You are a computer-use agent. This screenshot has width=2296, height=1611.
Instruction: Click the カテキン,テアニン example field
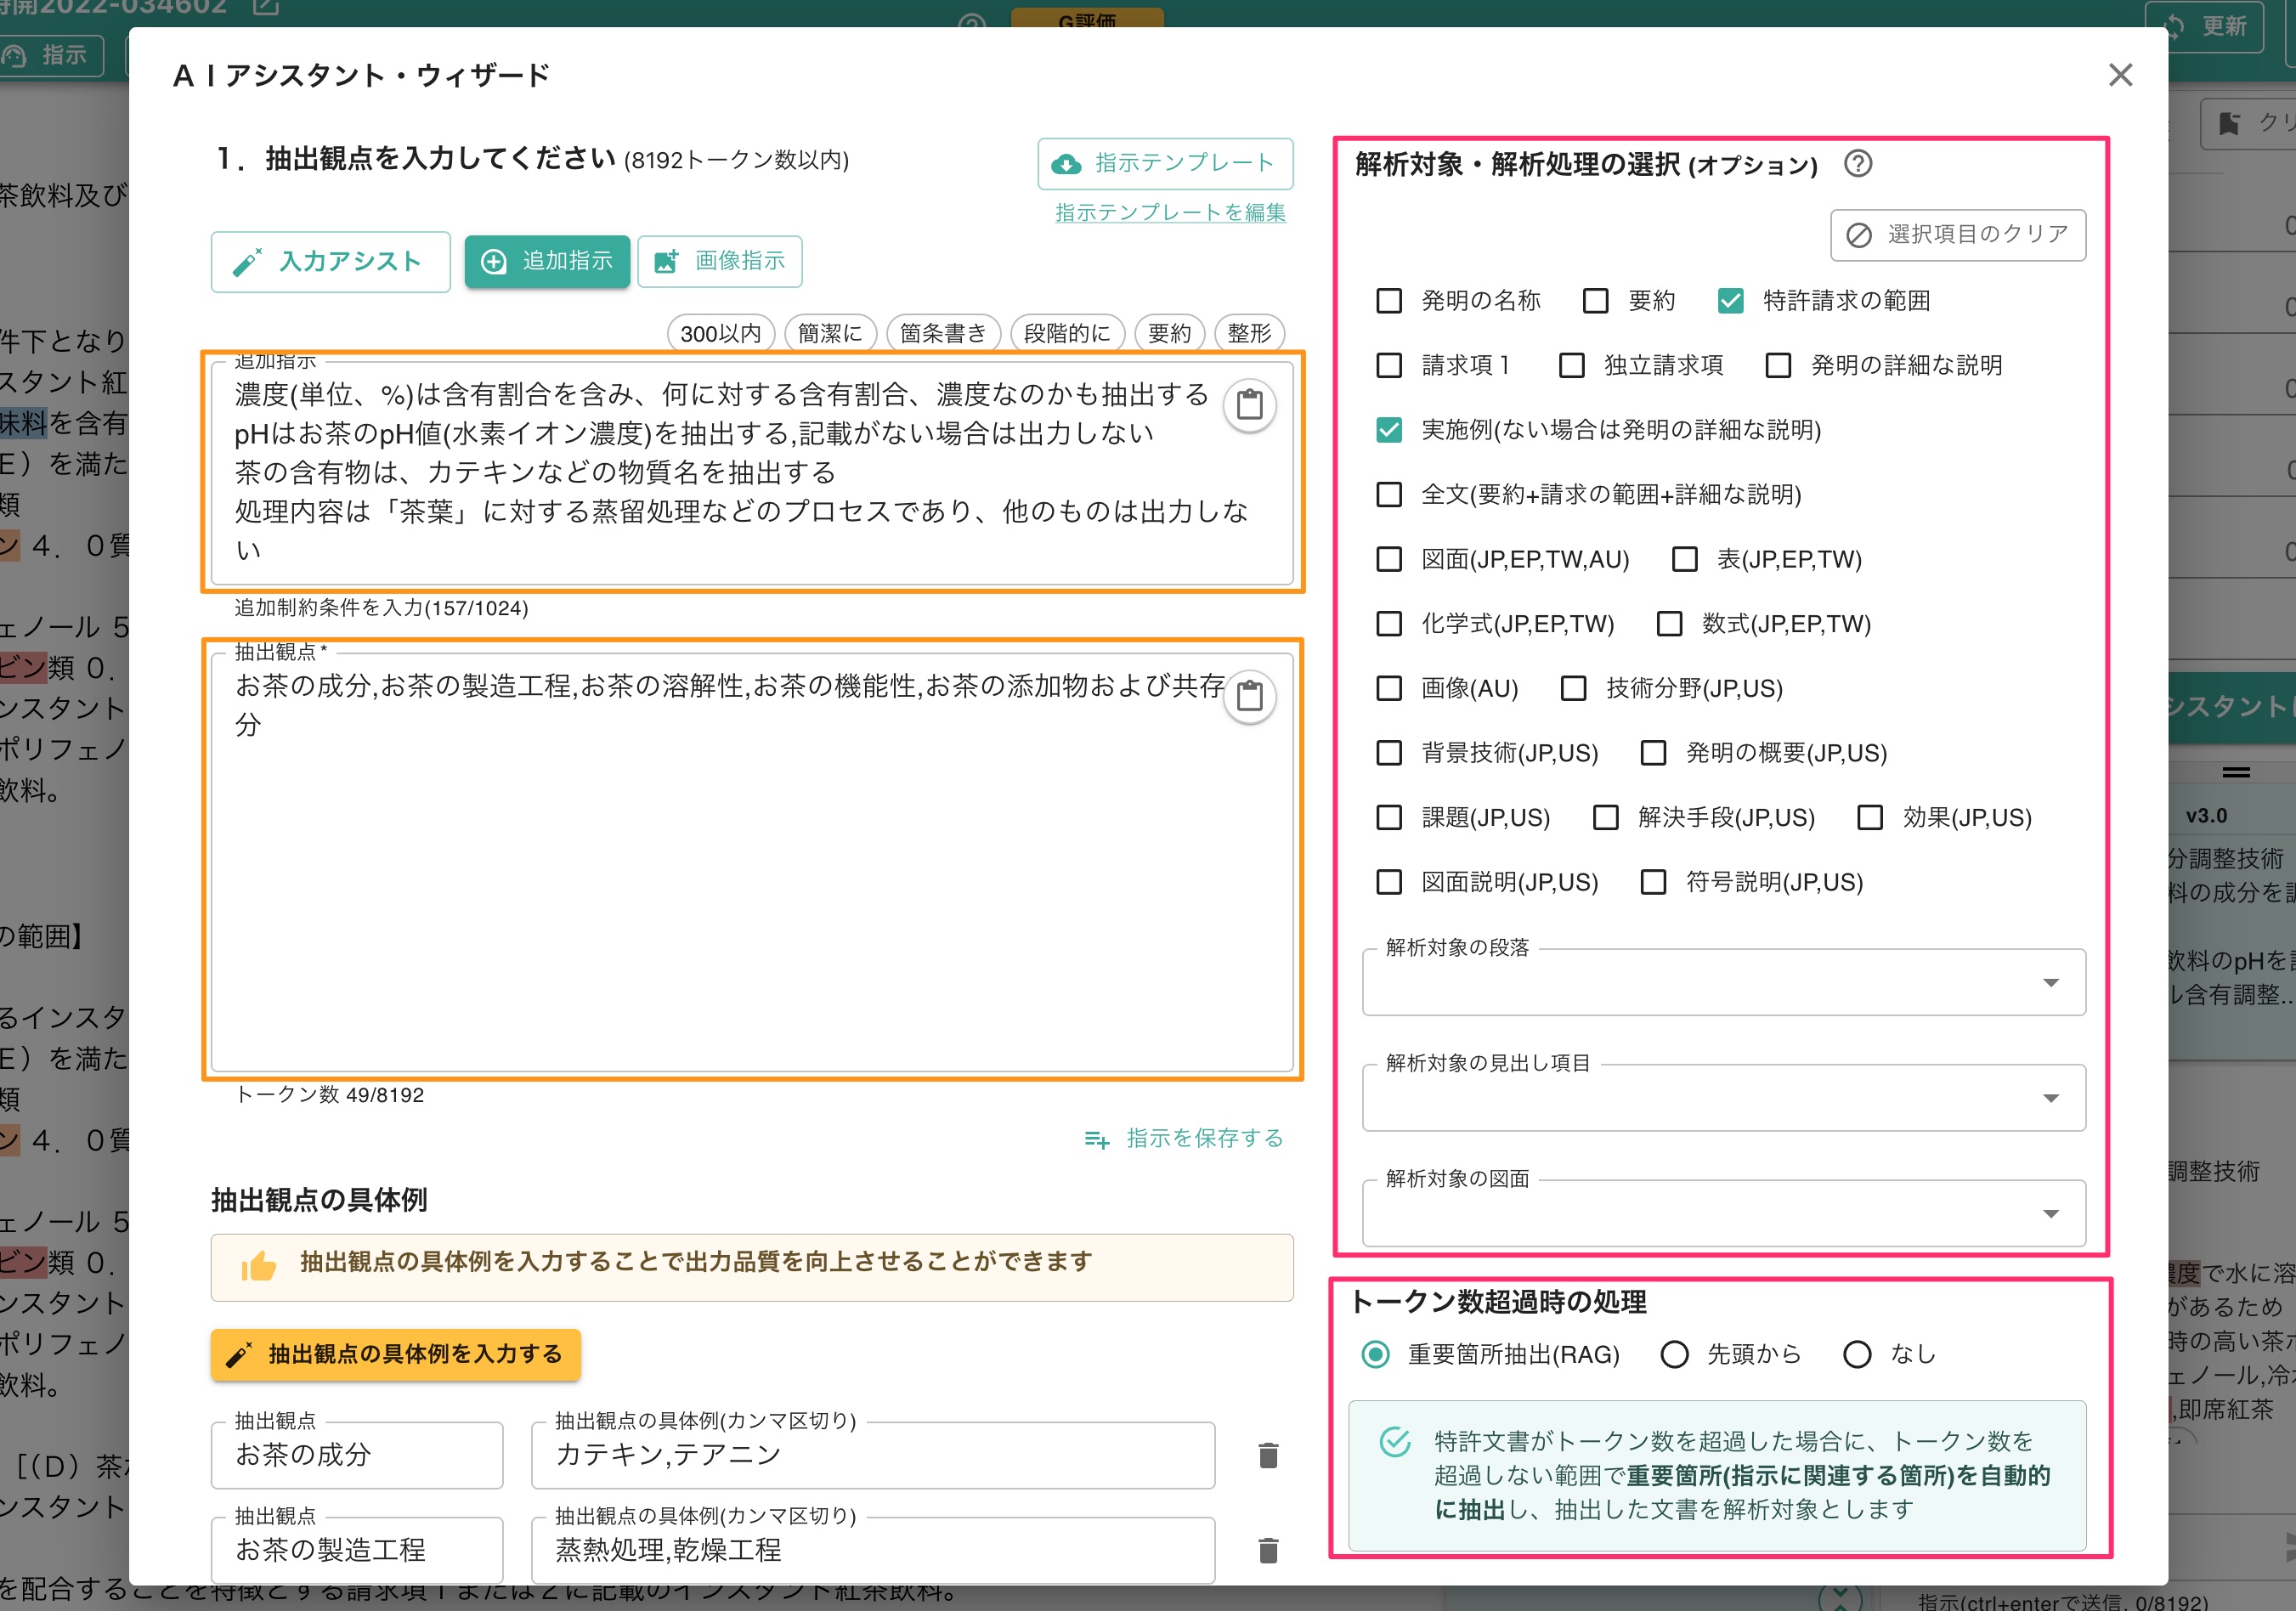872,1455
